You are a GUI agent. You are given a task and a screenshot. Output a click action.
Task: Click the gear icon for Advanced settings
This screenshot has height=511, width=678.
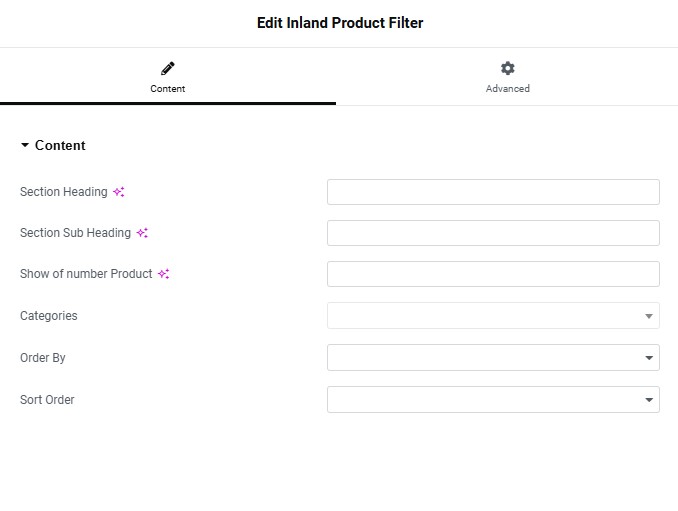coord(508,68)
